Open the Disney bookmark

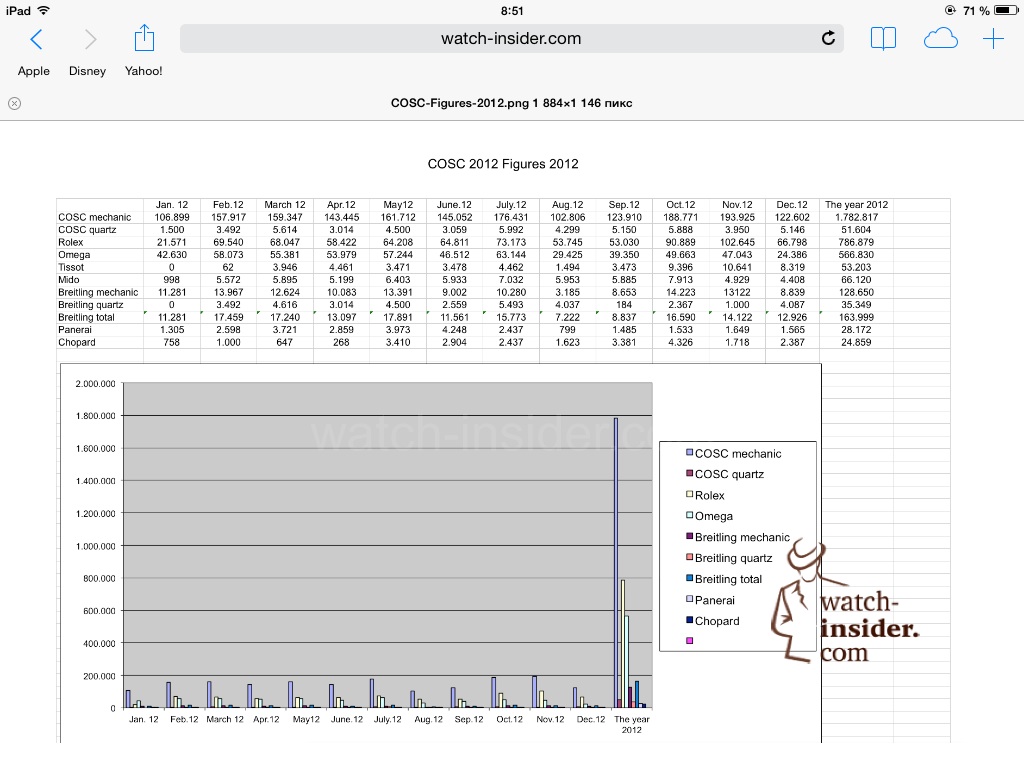click(87, 71)
